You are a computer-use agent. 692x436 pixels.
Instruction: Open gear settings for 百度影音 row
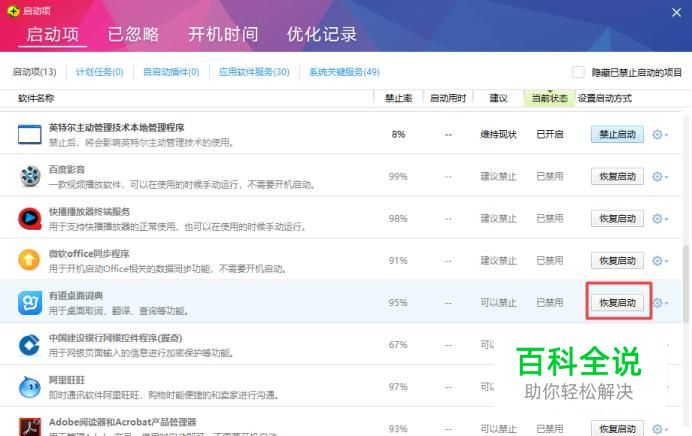[x=659, y=177]
